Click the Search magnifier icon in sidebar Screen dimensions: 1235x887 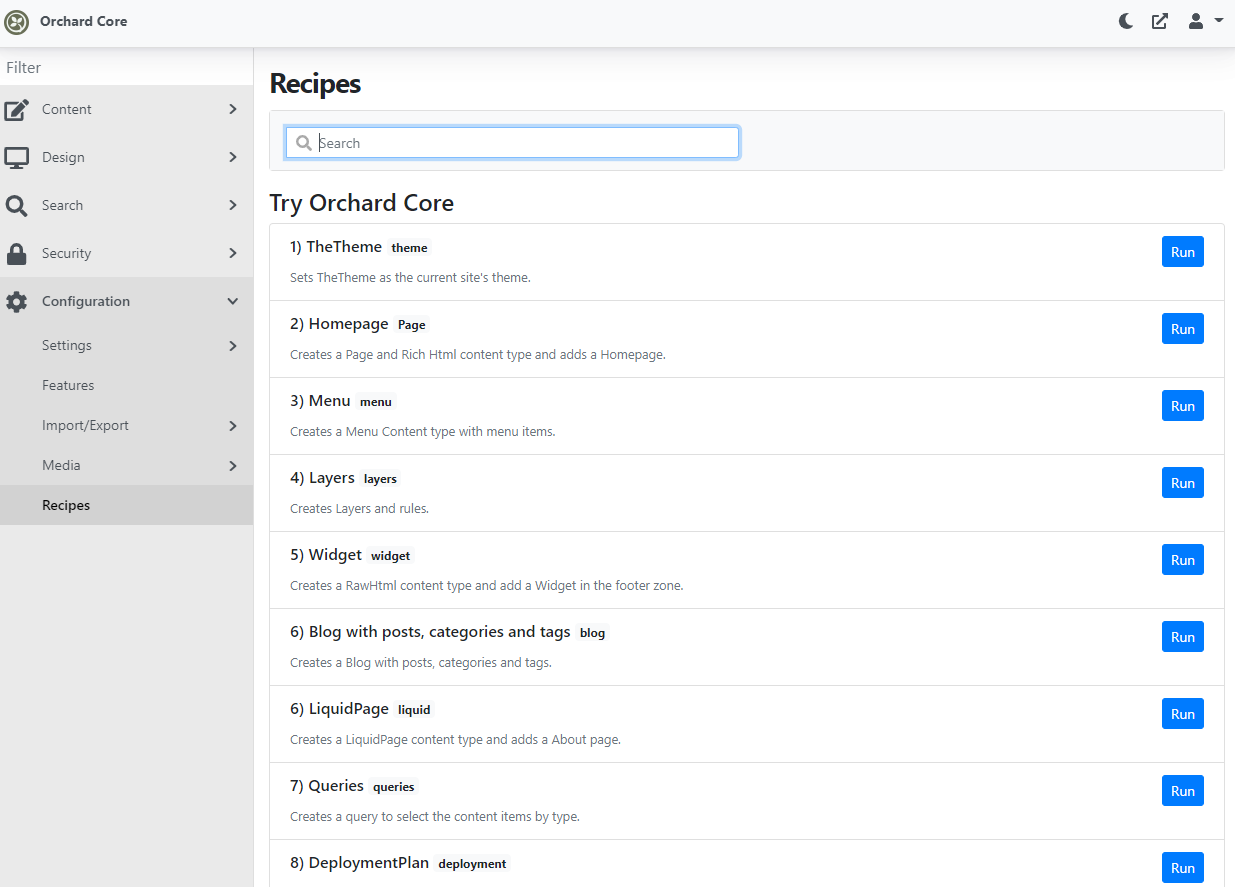17,205
